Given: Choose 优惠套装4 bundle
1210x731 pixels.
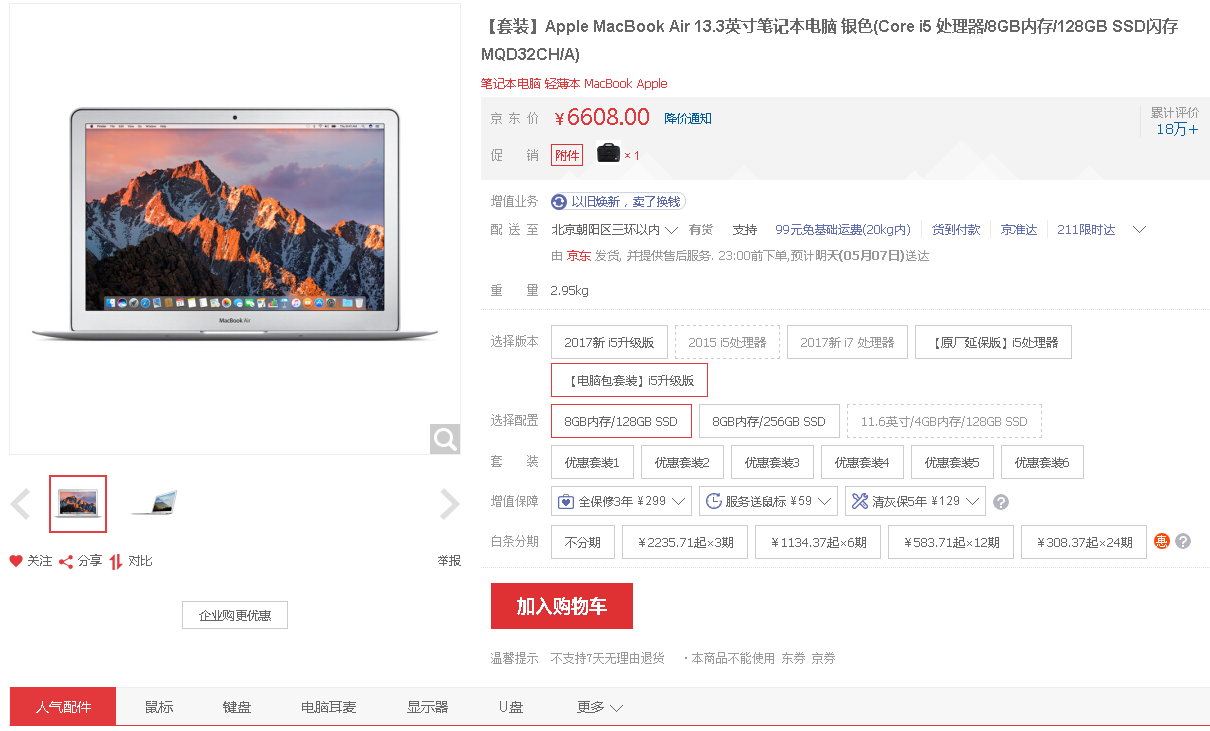Looking at the screenshot, I should [862, 462].
